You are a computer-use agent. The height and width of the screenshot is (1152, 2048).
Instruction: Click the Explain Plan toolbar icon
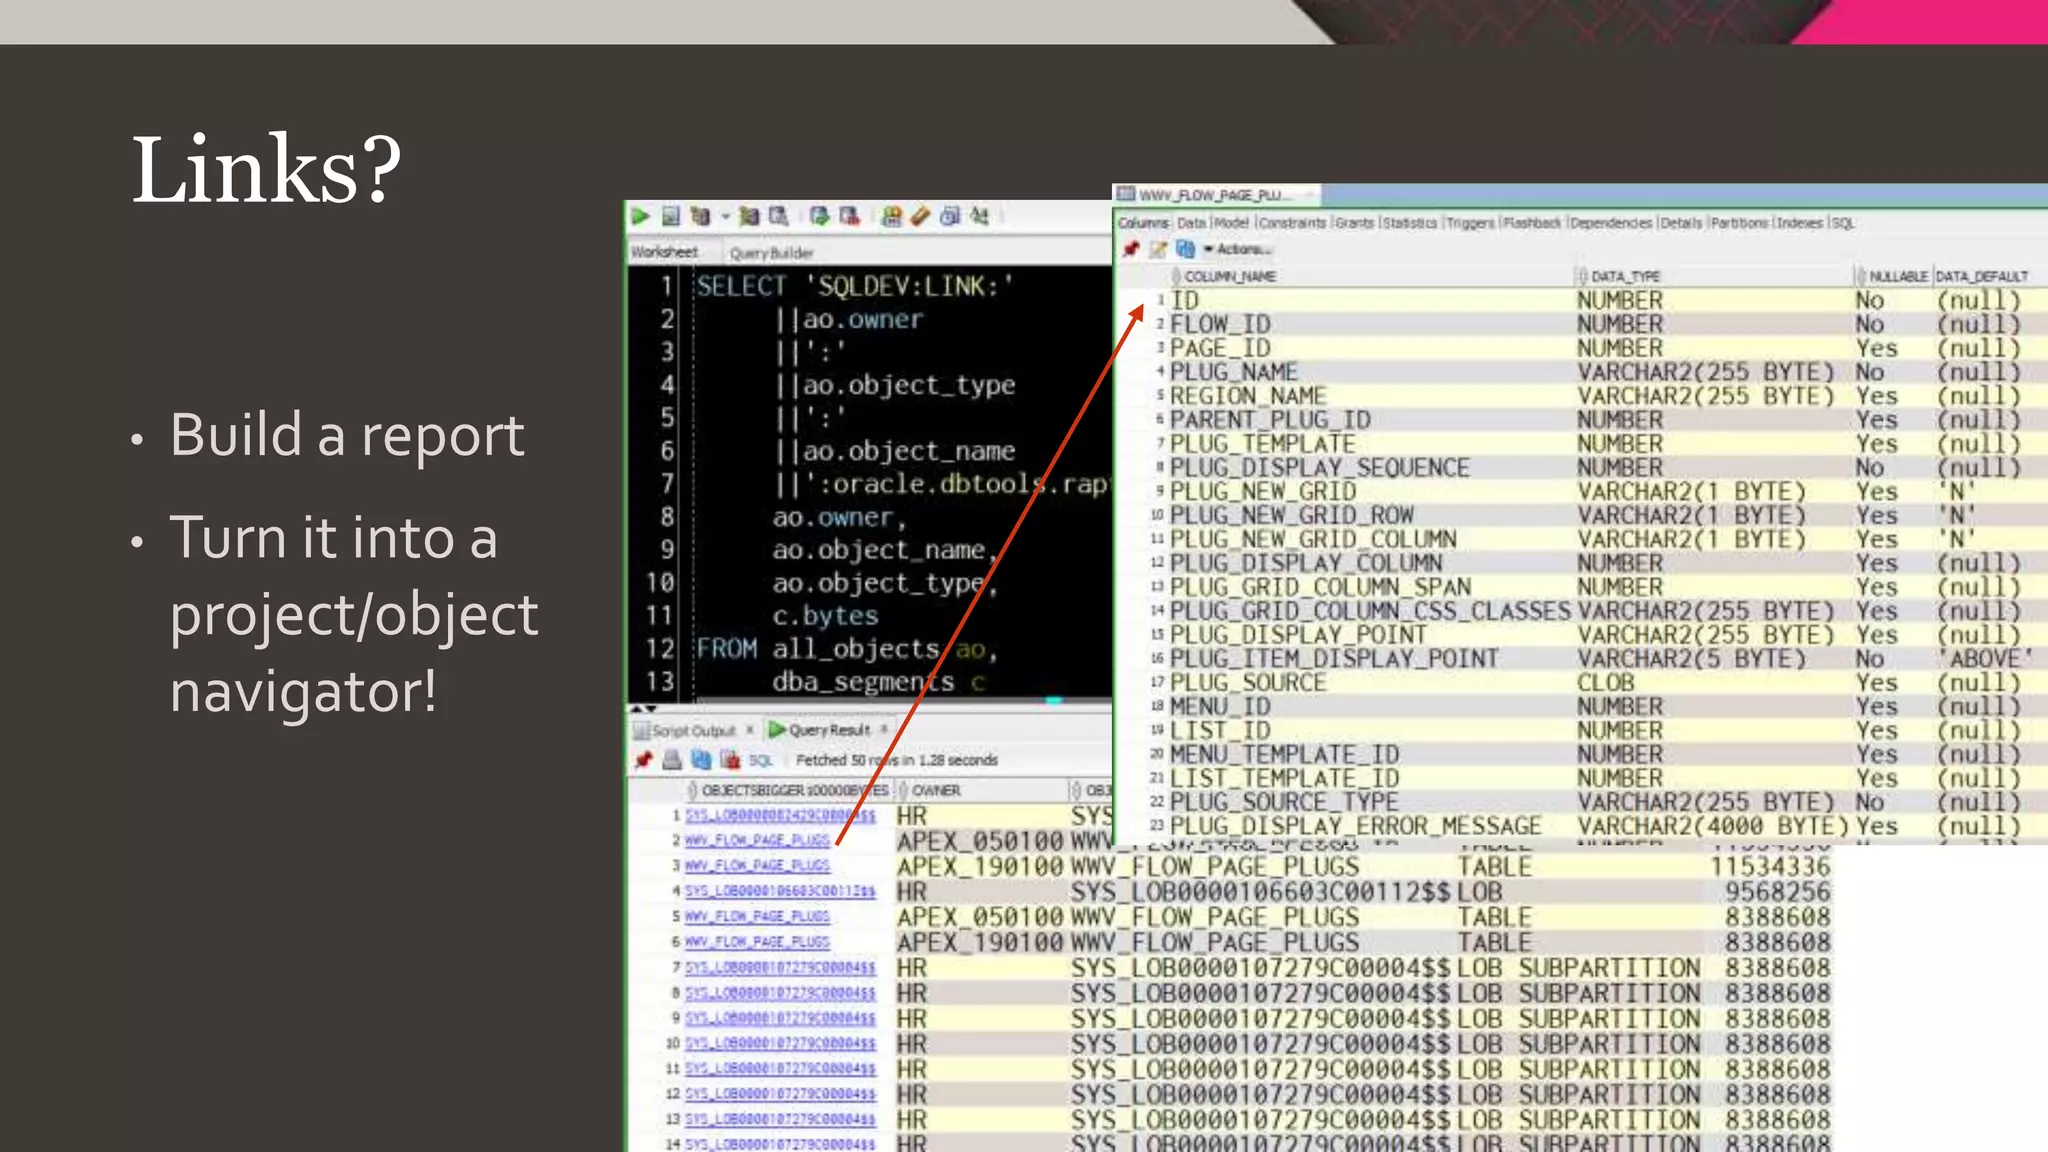[701, 216]
